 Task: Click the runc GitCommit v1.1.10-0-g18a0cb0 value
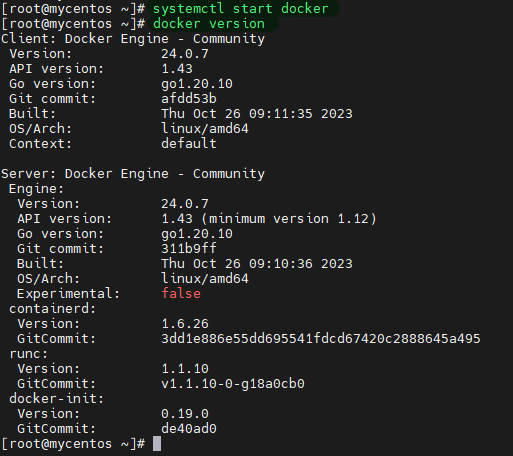[x=233, y=384]
